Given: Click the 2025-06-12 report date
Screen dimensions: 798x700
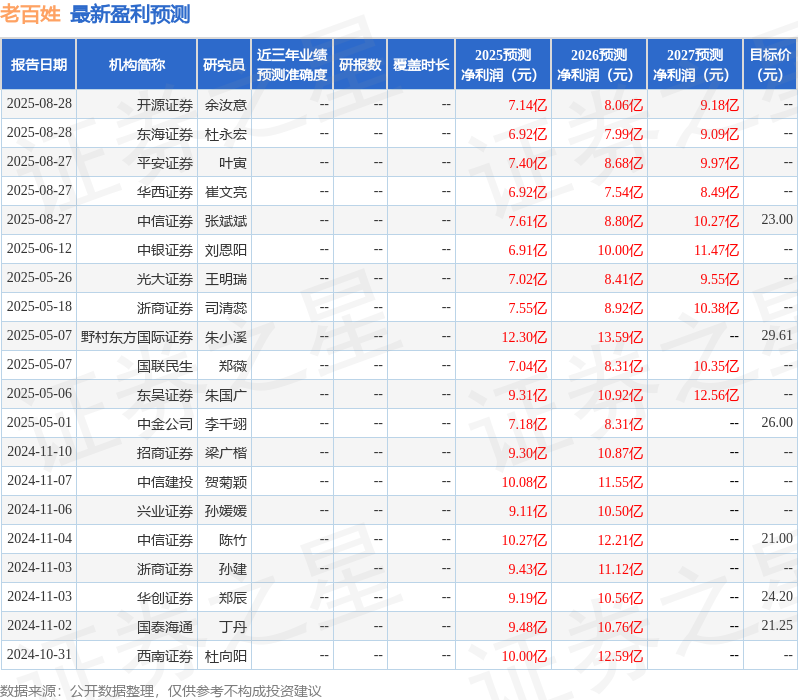Looking at the screenshot, I should (39, 248).
